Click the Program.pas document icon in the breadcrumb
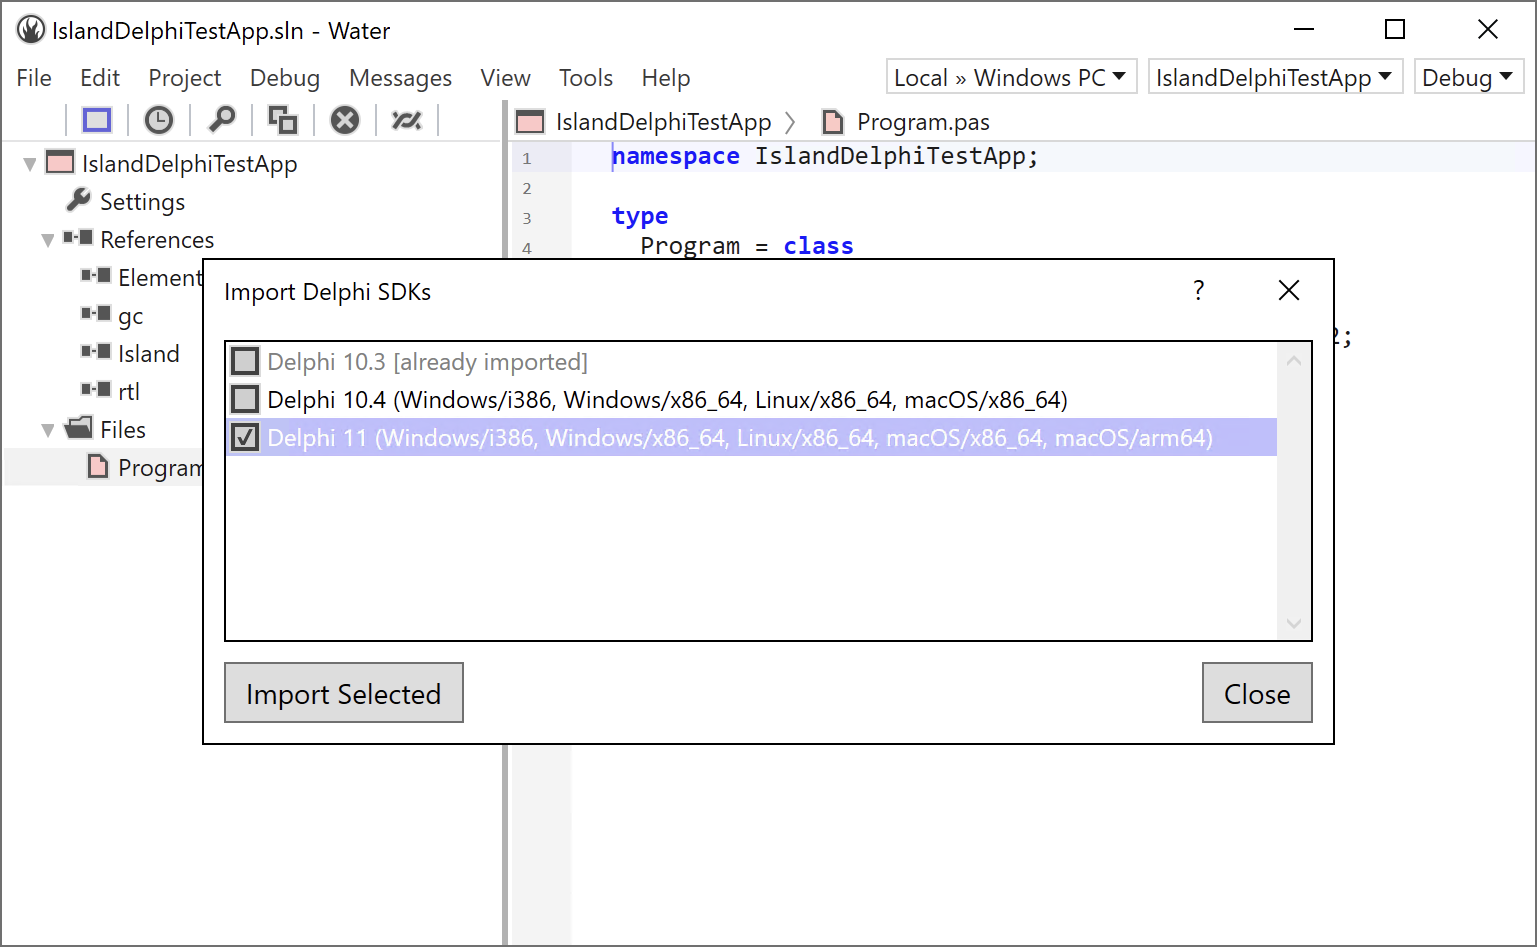Viewport: 1537px width, 947px height. 833,121
